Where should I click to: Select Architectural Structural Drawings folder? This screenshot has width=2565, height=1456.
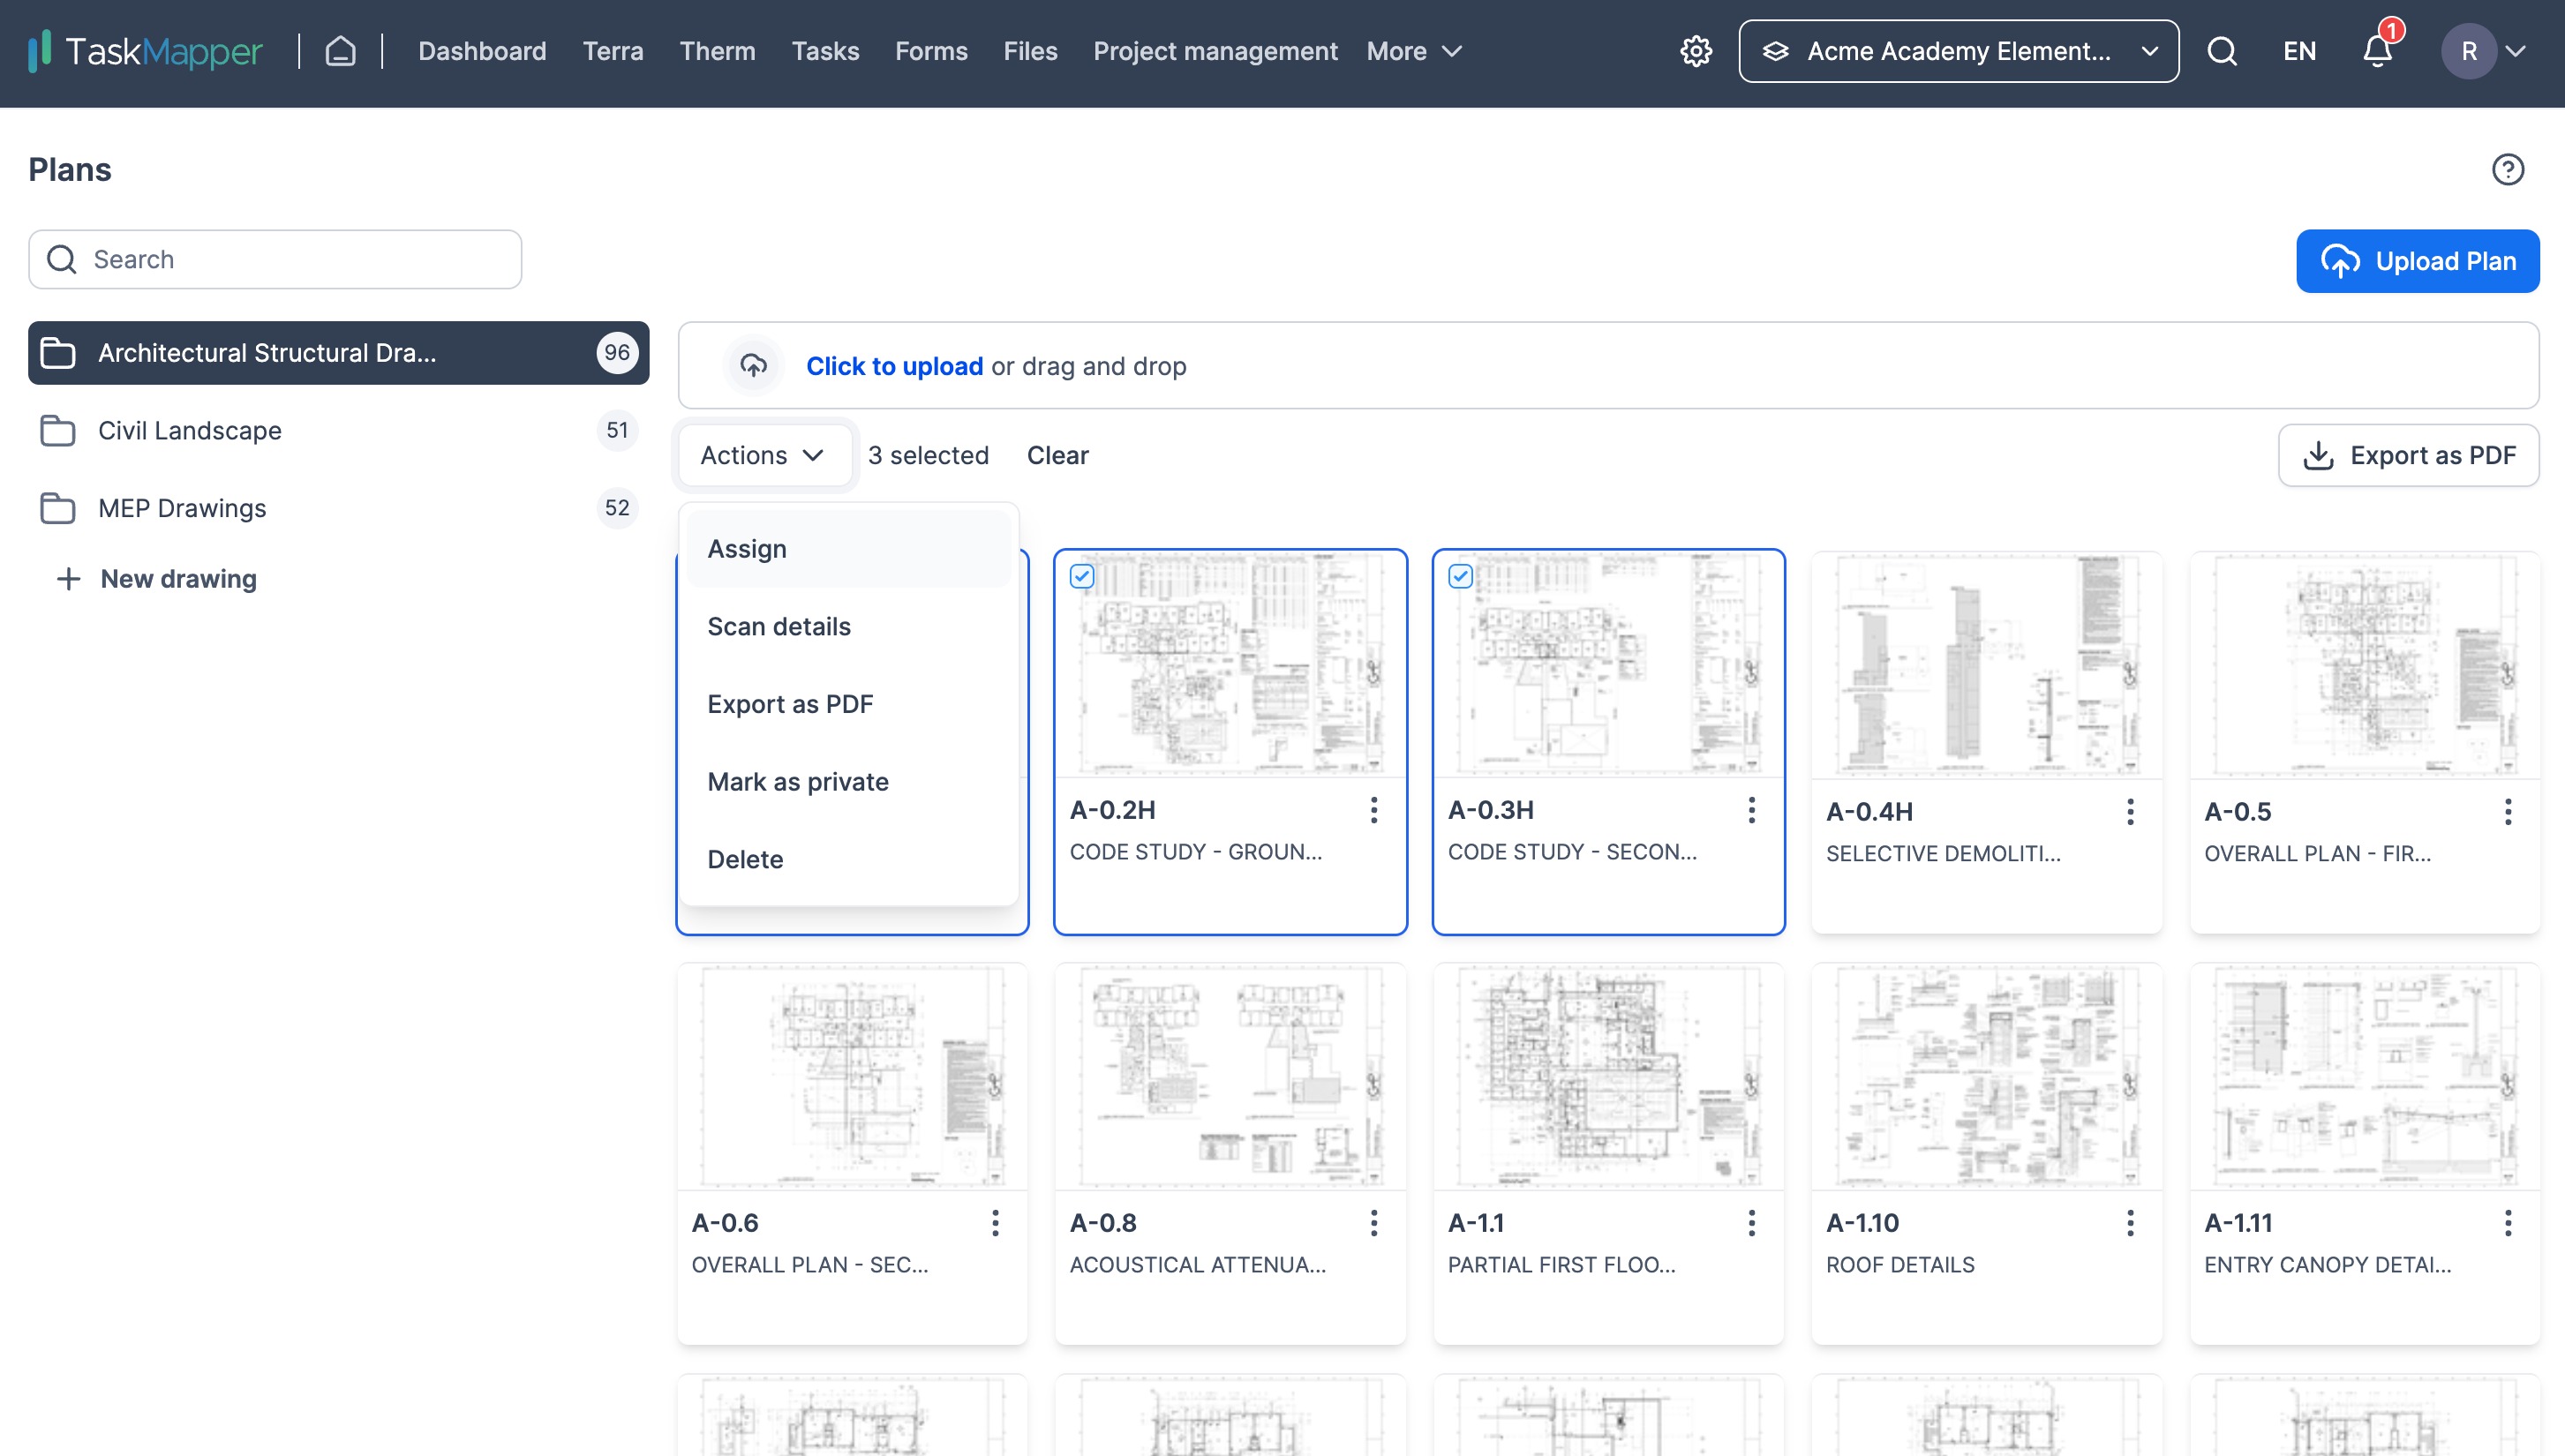coord(338,353)
